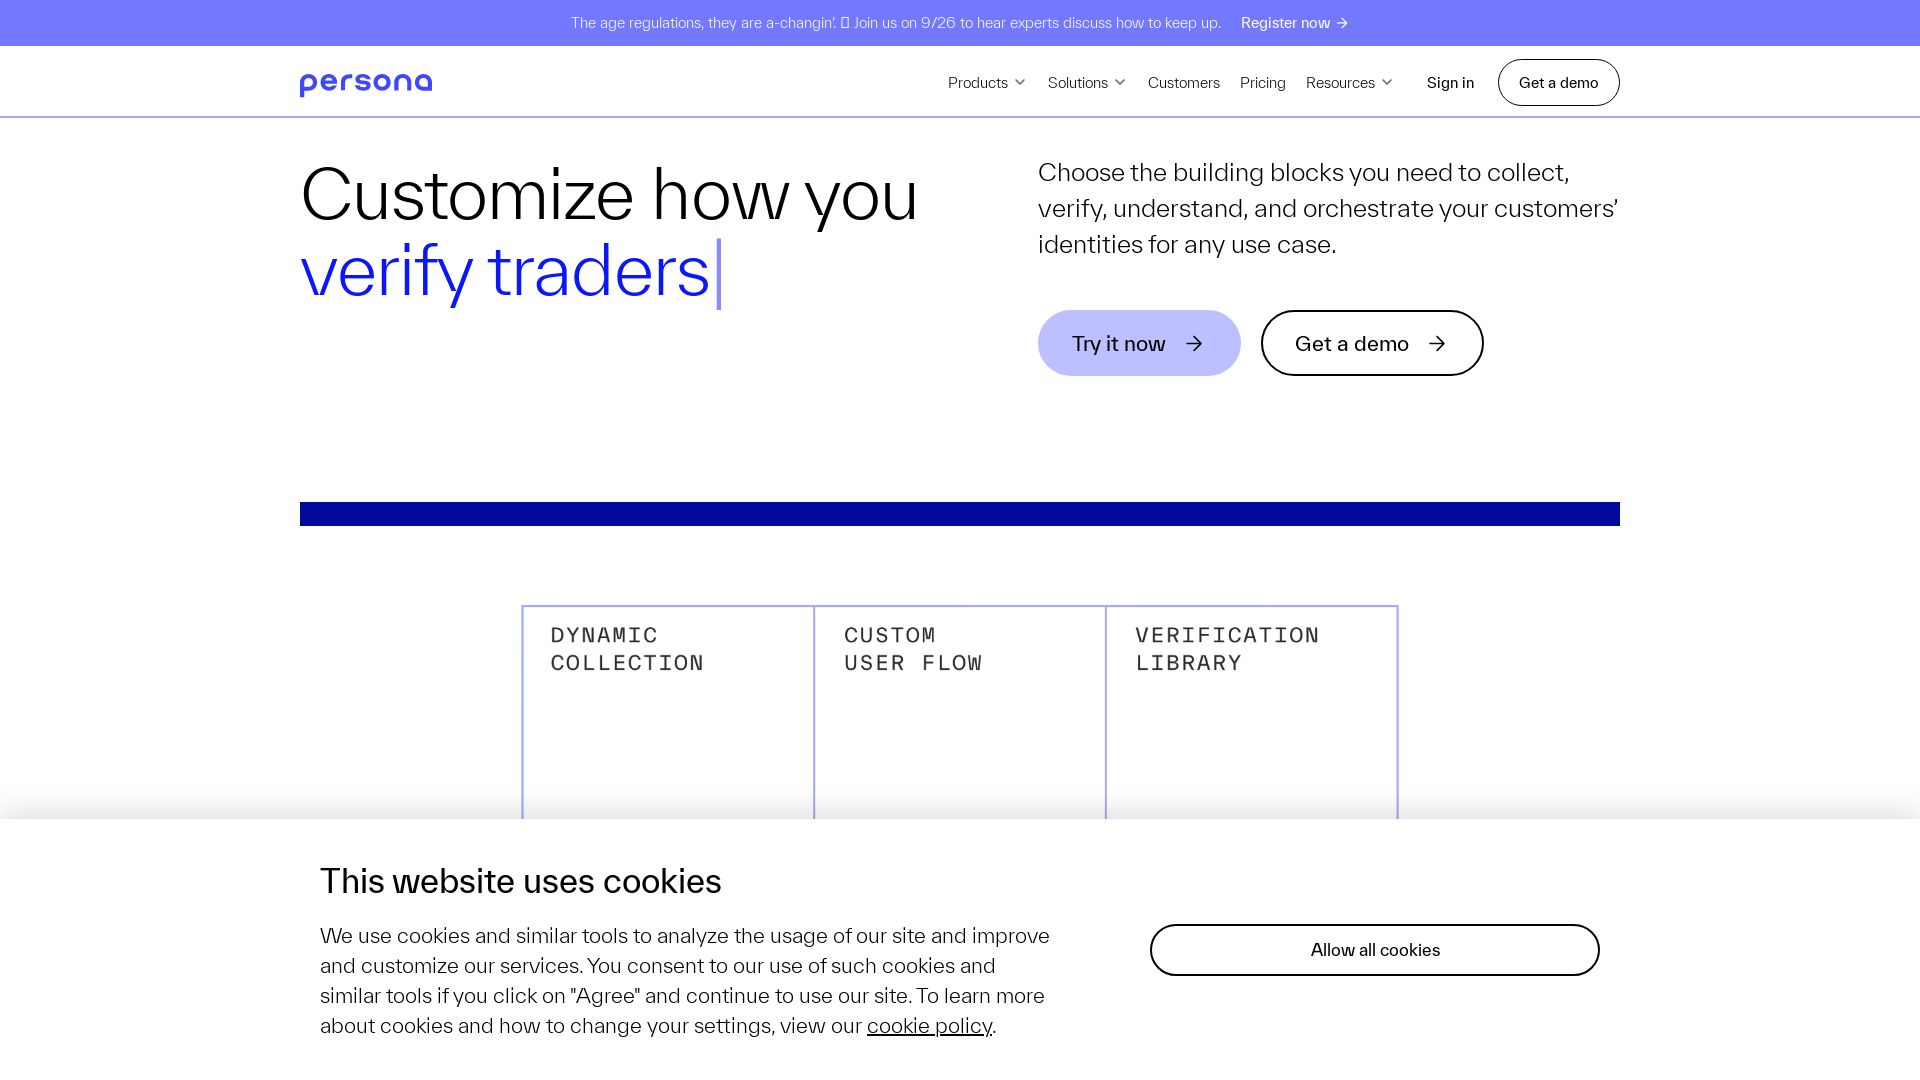Click Allow all cookies

point(1374,950)
